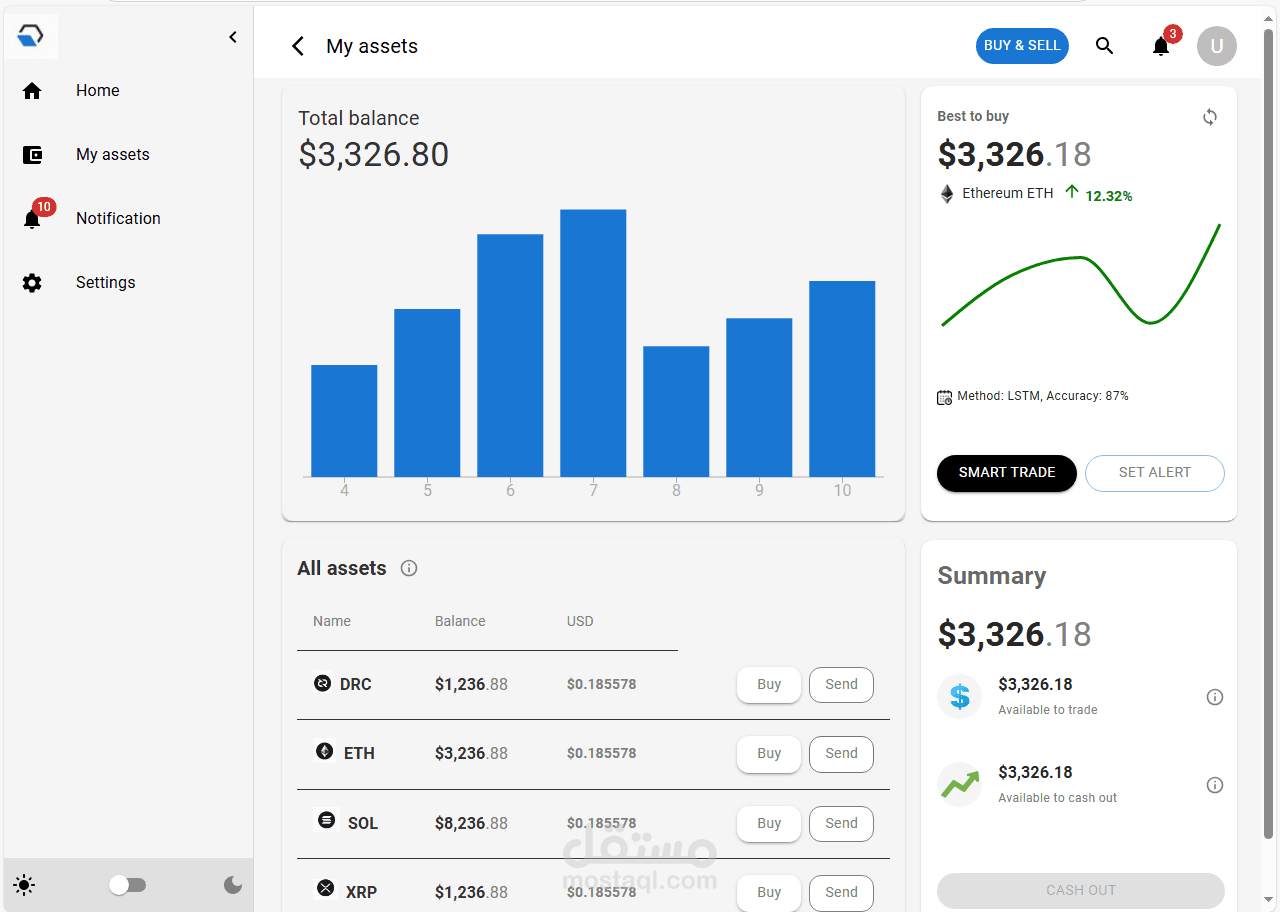Click the green Ethereum price line chart
1280x912 pixels.
1081,275
